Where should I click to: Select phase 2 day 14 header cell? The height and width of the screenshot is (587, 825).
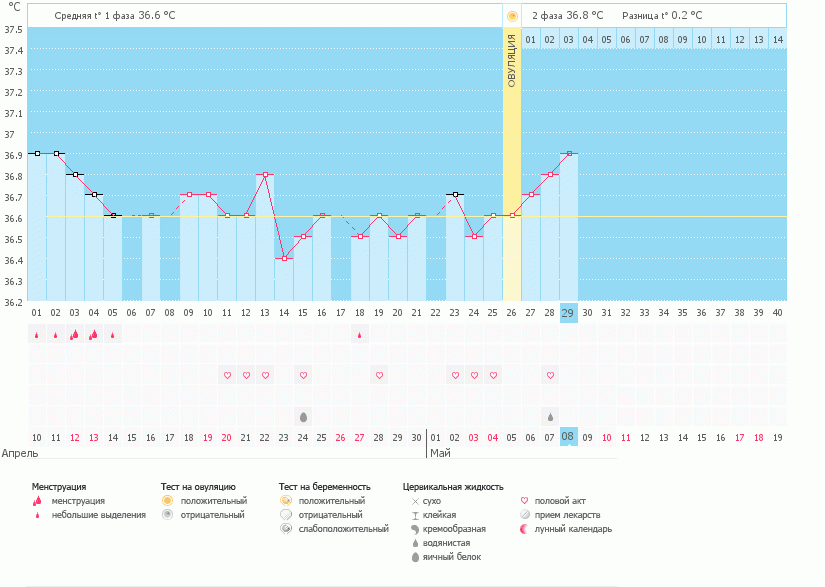point(777,39)
